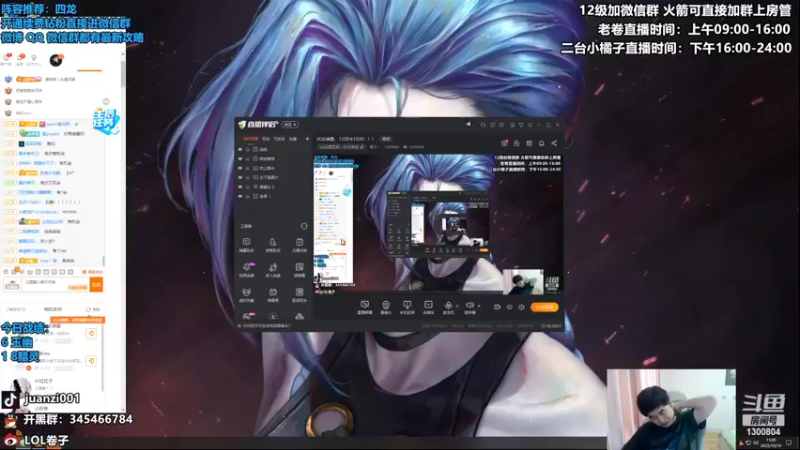Image resolution: width=800 pixels, height=450 pixels.
Task: Add a phone screen-cast source from bottom toolbar
Action: (407, 307)
